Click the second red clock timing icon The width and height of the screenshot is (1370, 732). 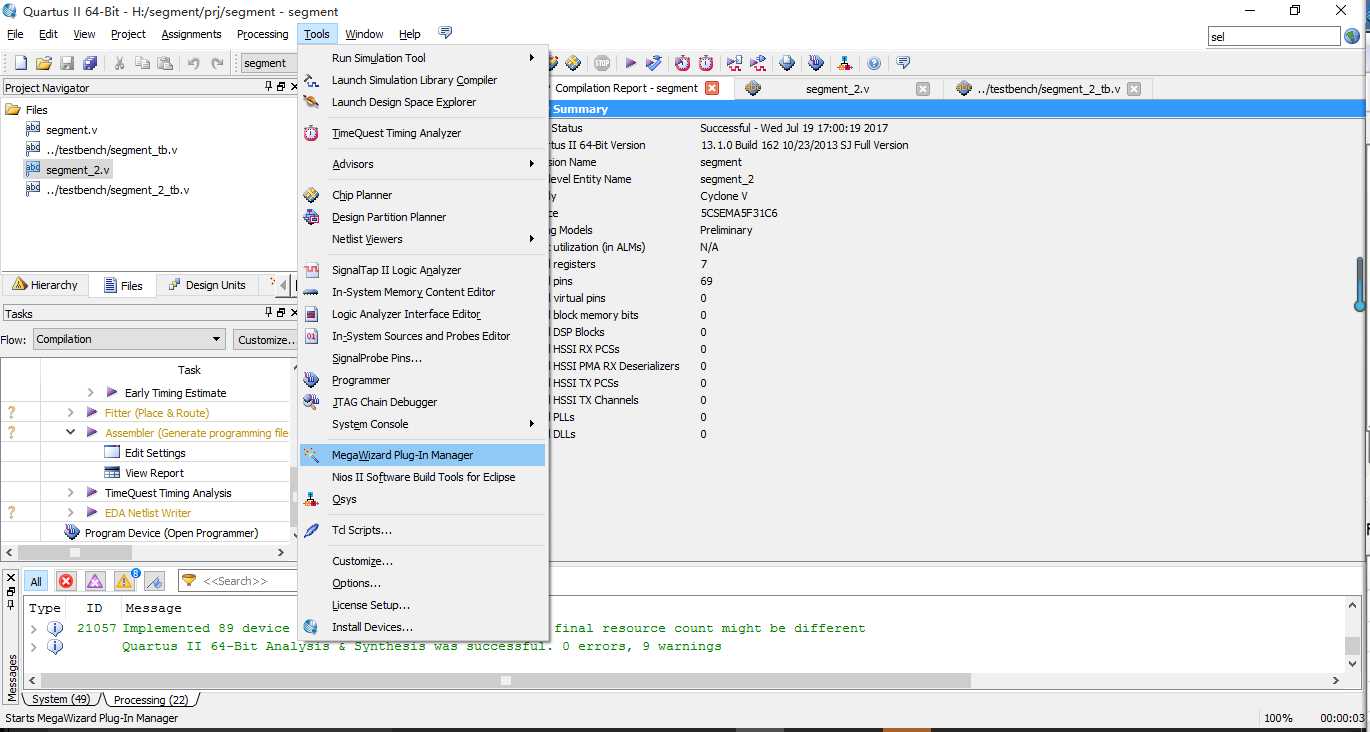click(x=706, y=63)
